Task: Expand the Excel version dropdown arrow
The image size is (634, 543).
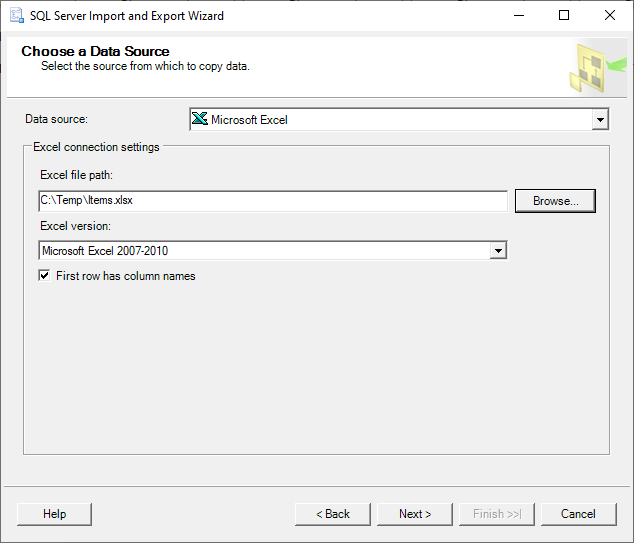Action: [498, 251]
